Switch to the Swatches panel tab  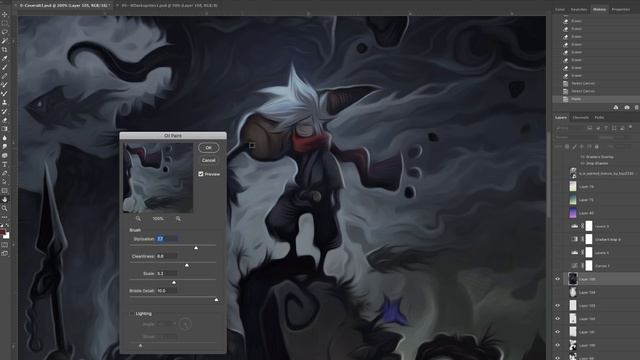point(579,9)
